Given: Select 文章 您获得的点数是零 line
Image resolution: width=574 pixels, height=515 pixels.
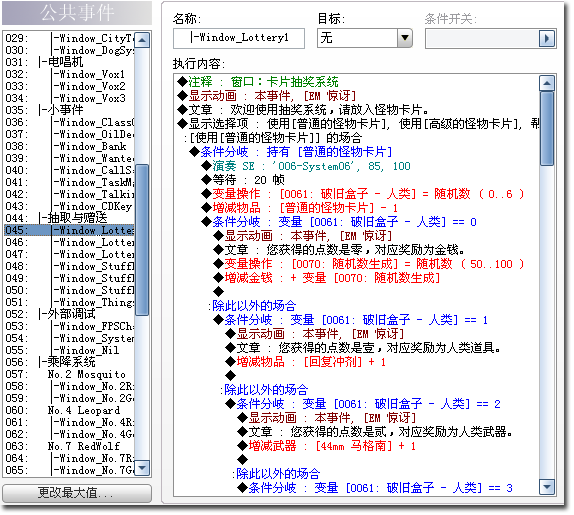Looking at the screenshot, I should (x=339, y=250).
